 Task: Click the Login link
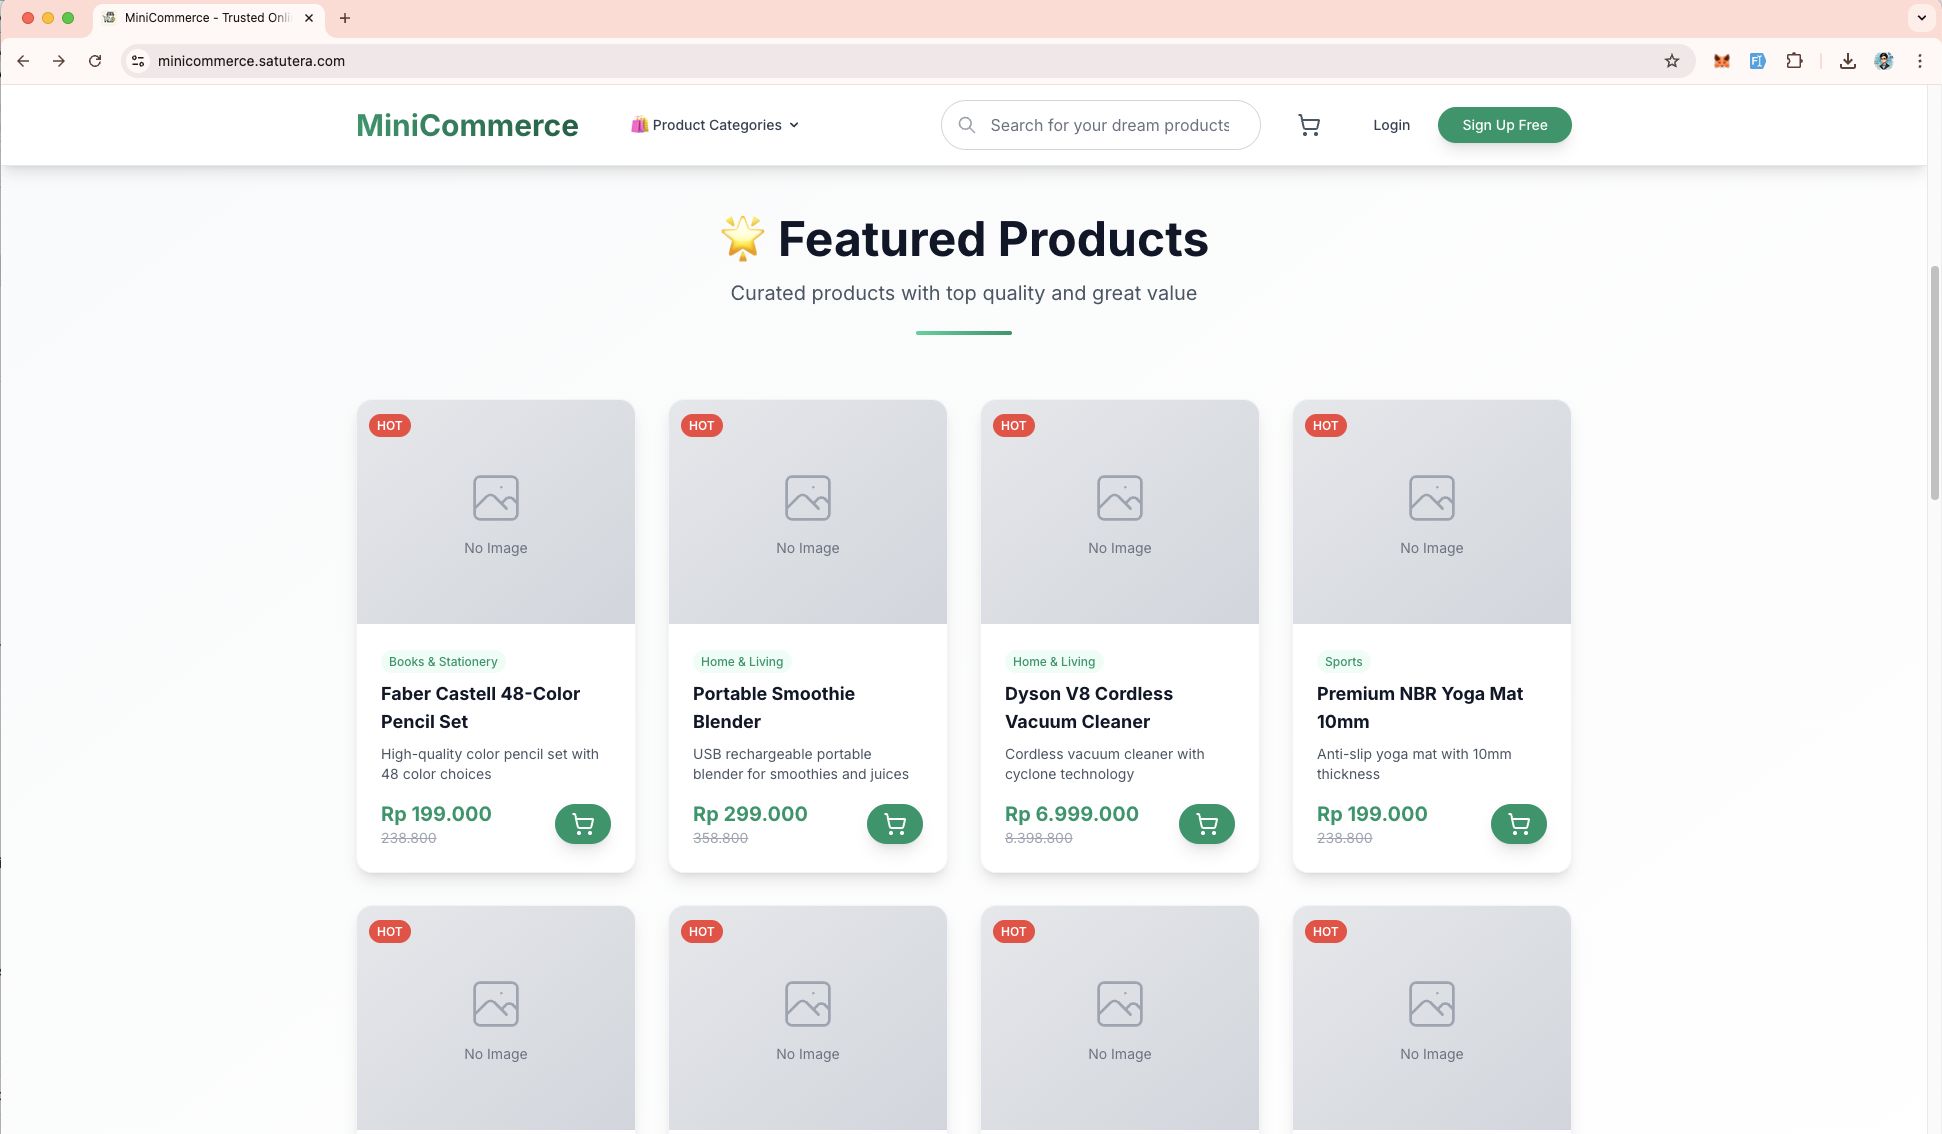click(1391, 125)
